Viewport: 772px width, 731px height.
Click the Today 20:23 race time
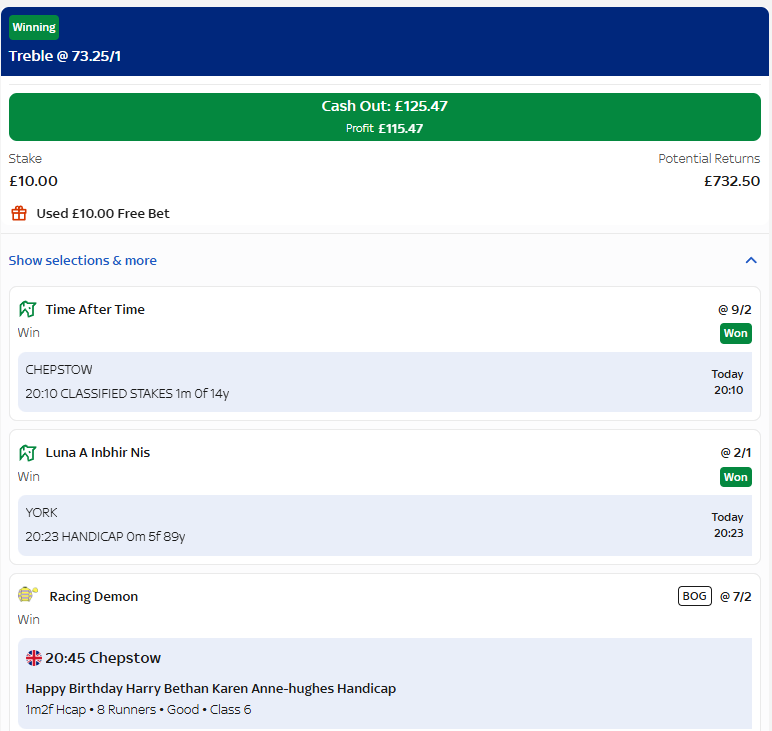(x=728, y=525)
